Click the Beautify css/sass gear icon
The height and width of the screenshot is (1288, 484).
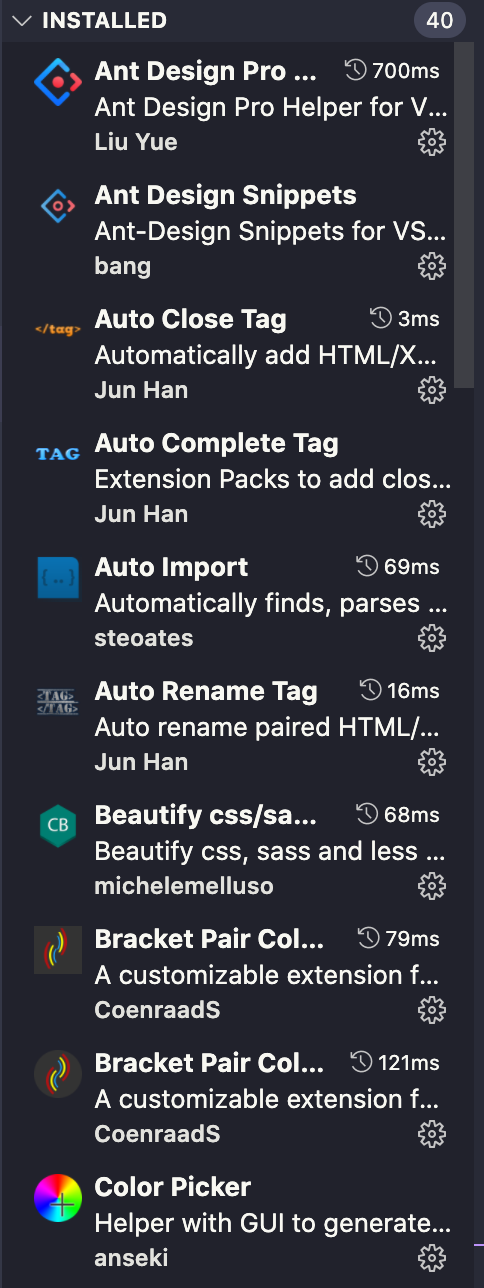(x=431, y=886)
